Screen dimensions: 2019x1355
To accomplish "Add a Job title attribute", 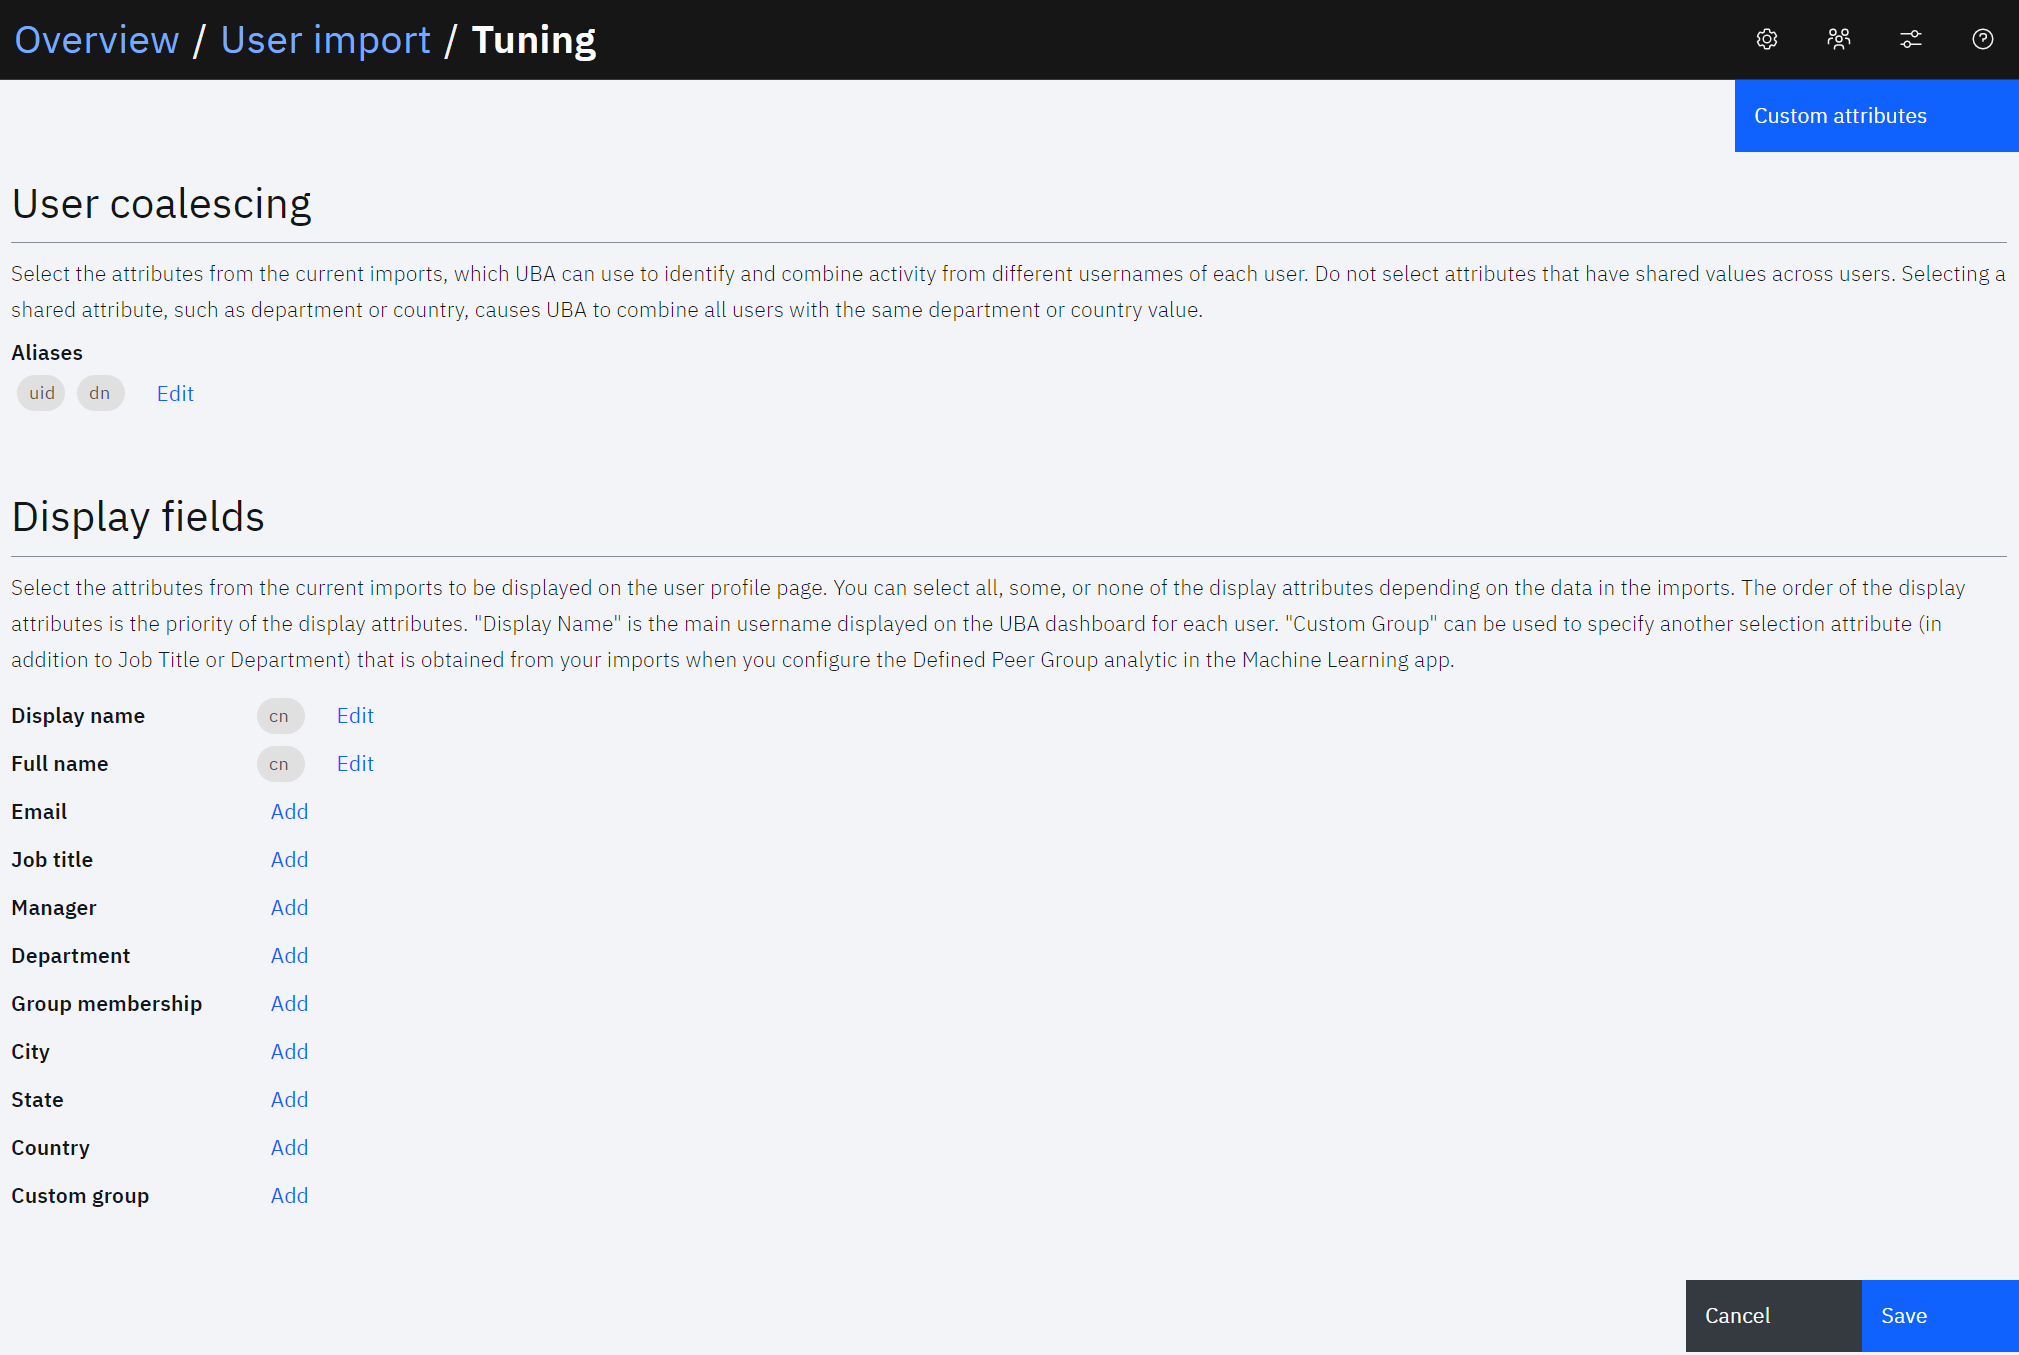I will (x=289, y=860).
